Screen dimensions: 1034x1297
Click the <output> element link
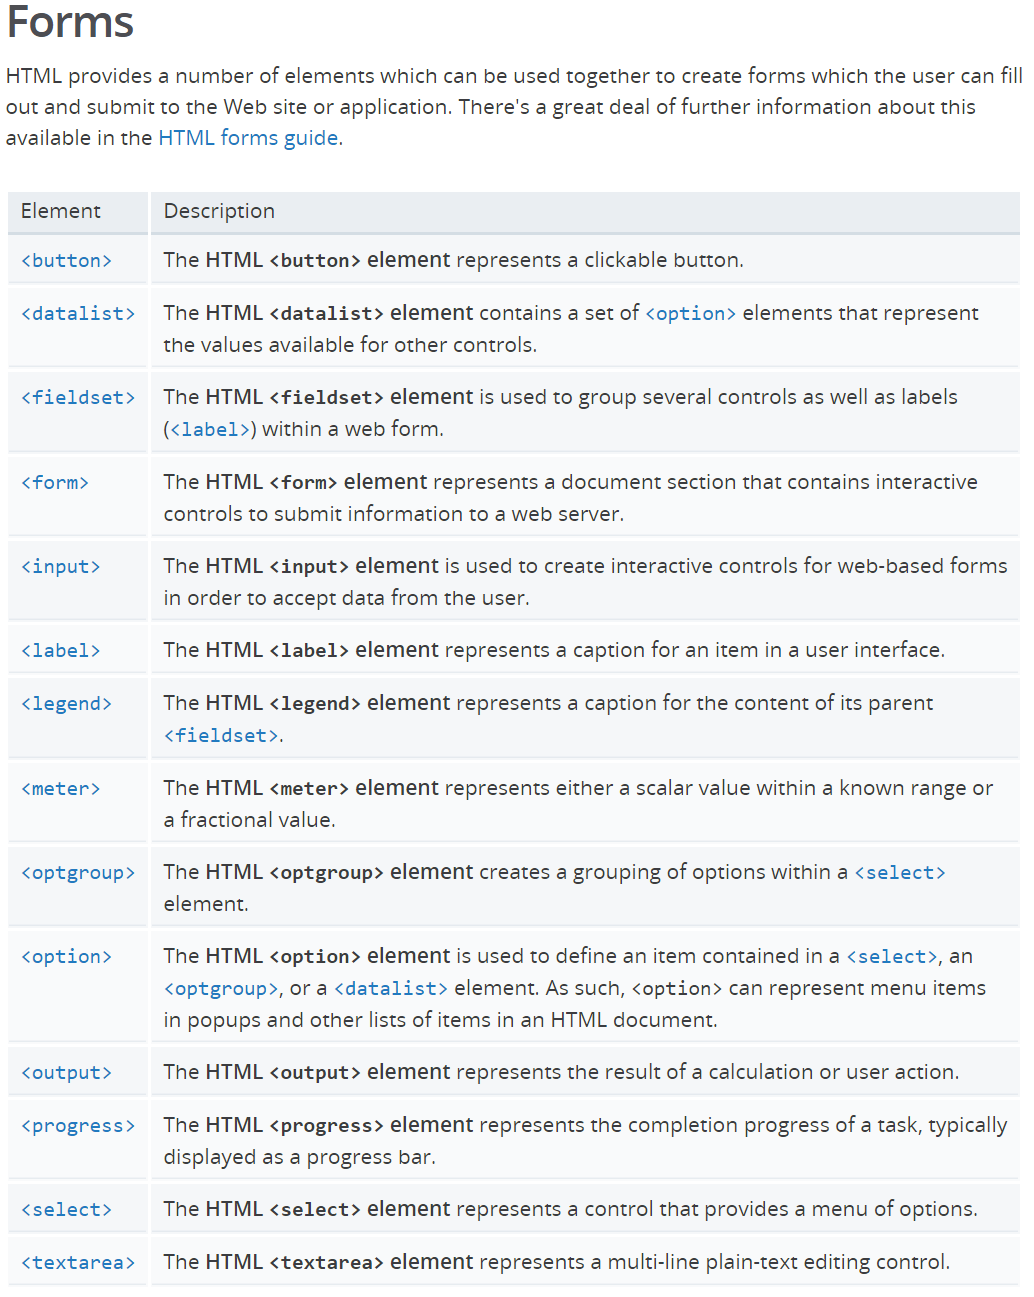[66, 1073]
